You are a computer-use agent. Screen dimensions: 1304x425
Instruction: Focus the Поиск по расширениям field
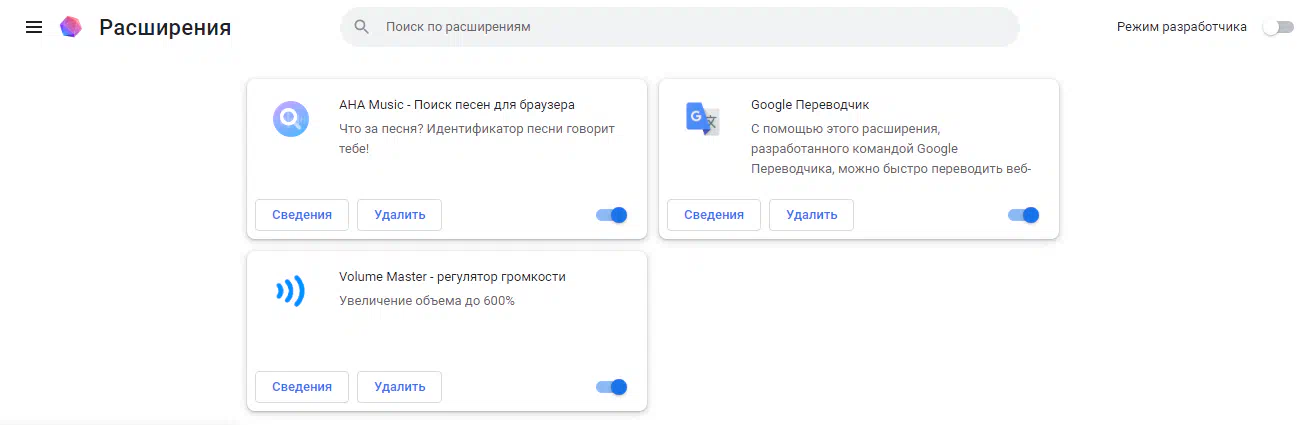680,27
